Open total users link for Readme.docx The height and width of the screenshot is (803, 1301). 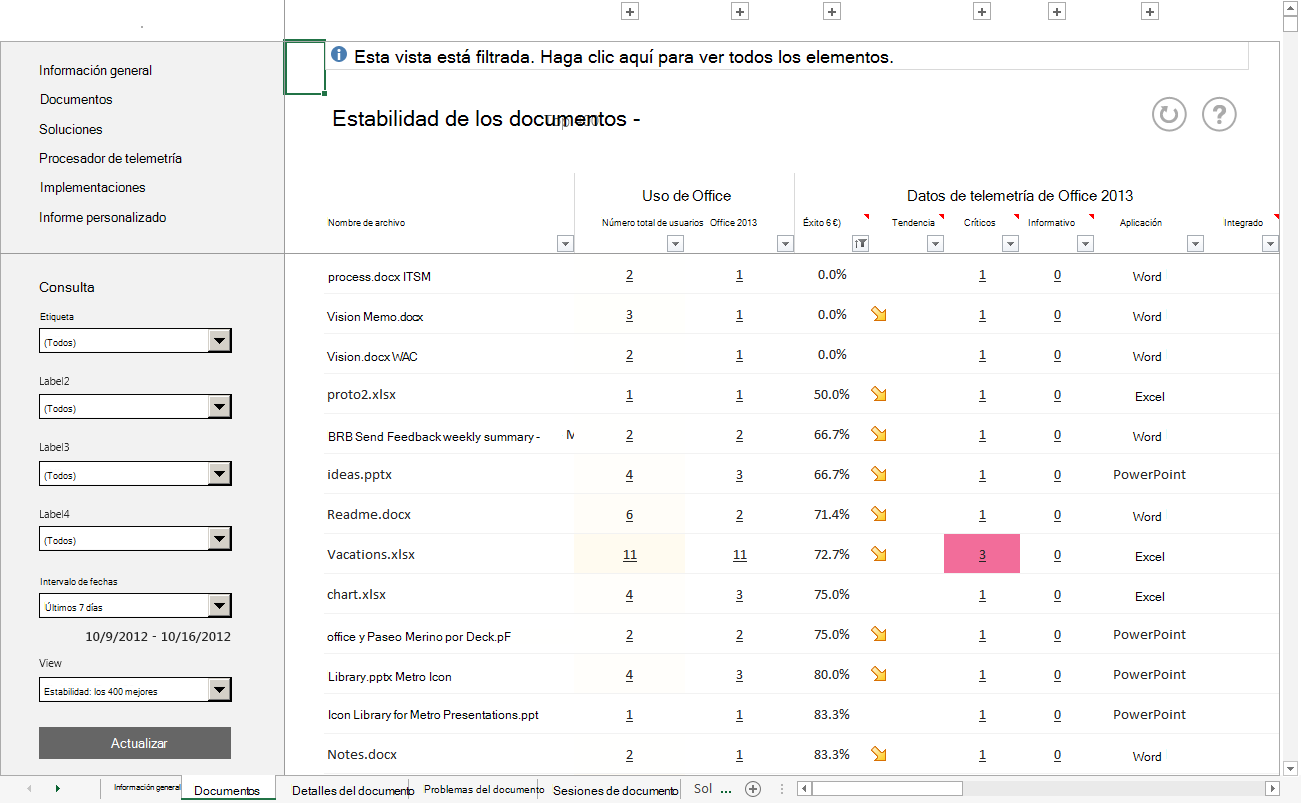(629, 515)
